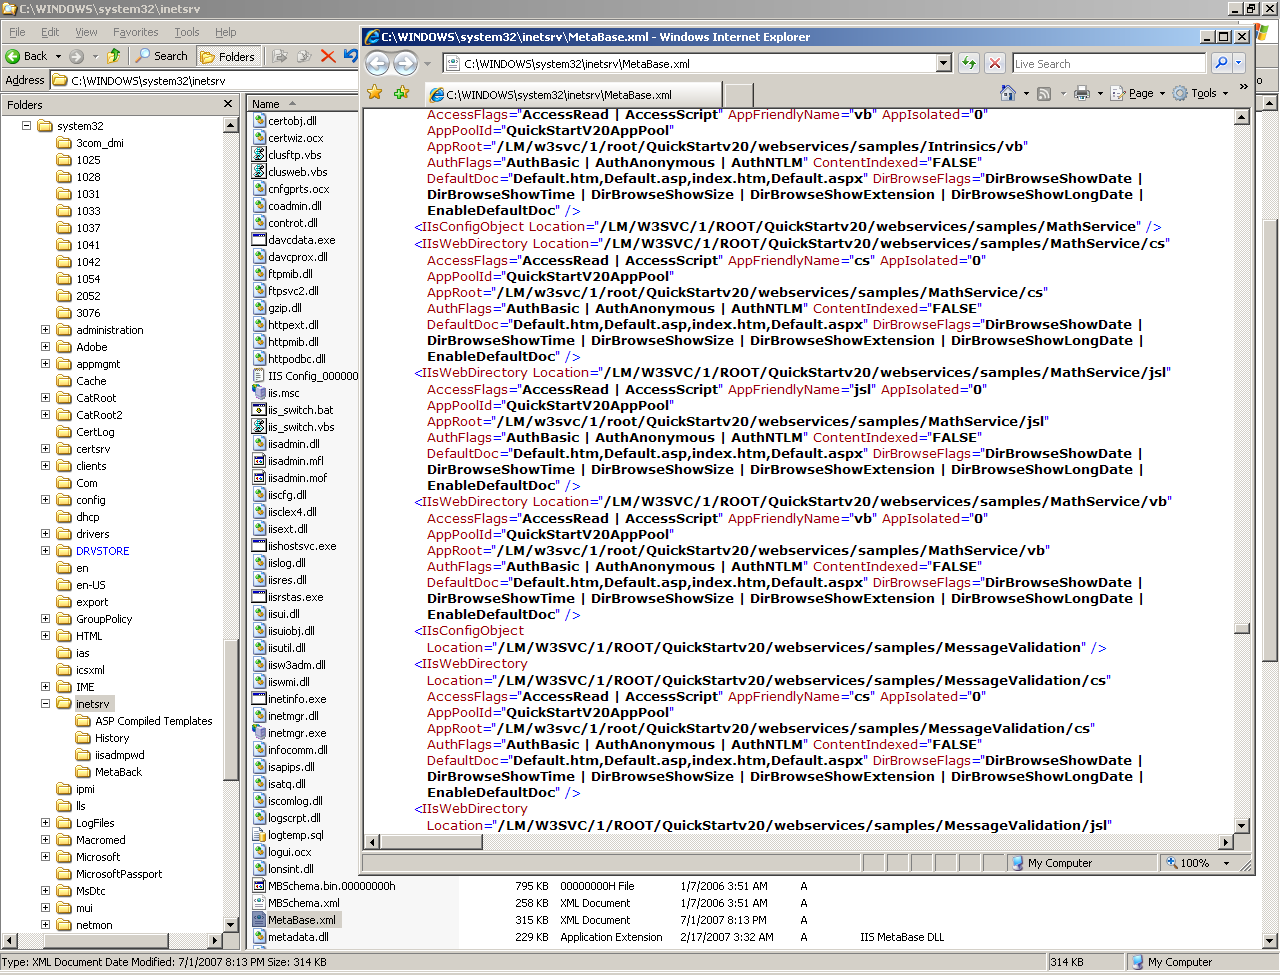Click the Internet Explorer address field

coord(698,64)
